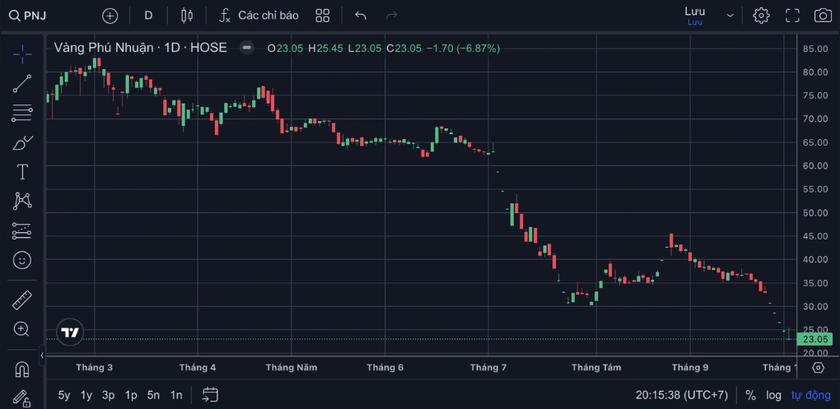Open chart settings gear icon
Viewport: 840px width, 409px height.
pos(761,16)
